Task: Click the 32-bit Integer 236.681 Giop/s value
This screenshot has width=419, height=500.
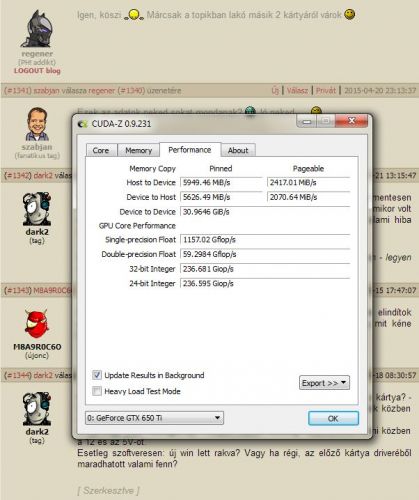Action: pyautogui.click(x=265, y=269)
